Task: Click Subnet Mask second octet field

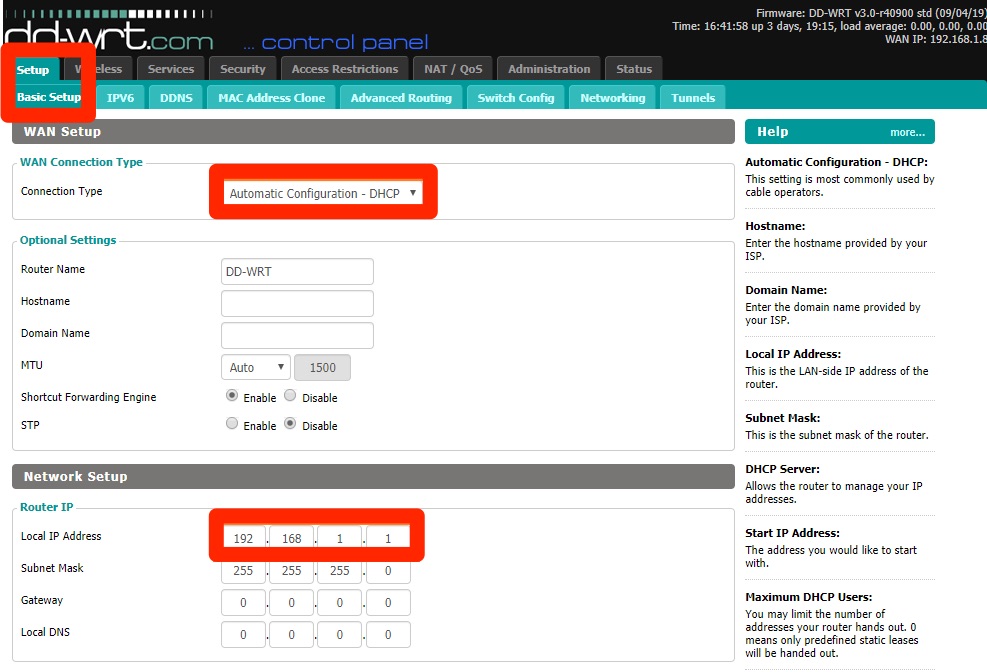Action: tap(291, 570)
